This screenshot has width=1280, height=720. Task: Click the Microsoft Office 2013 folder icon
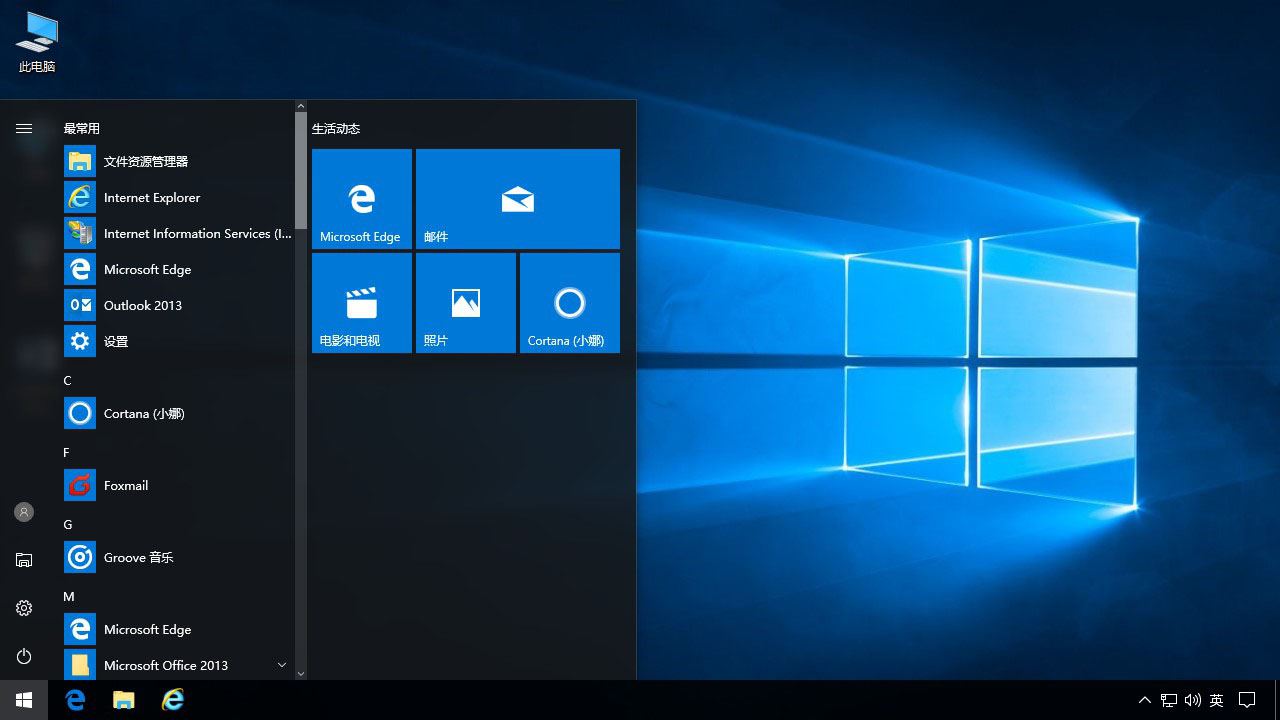pos(80,664)
